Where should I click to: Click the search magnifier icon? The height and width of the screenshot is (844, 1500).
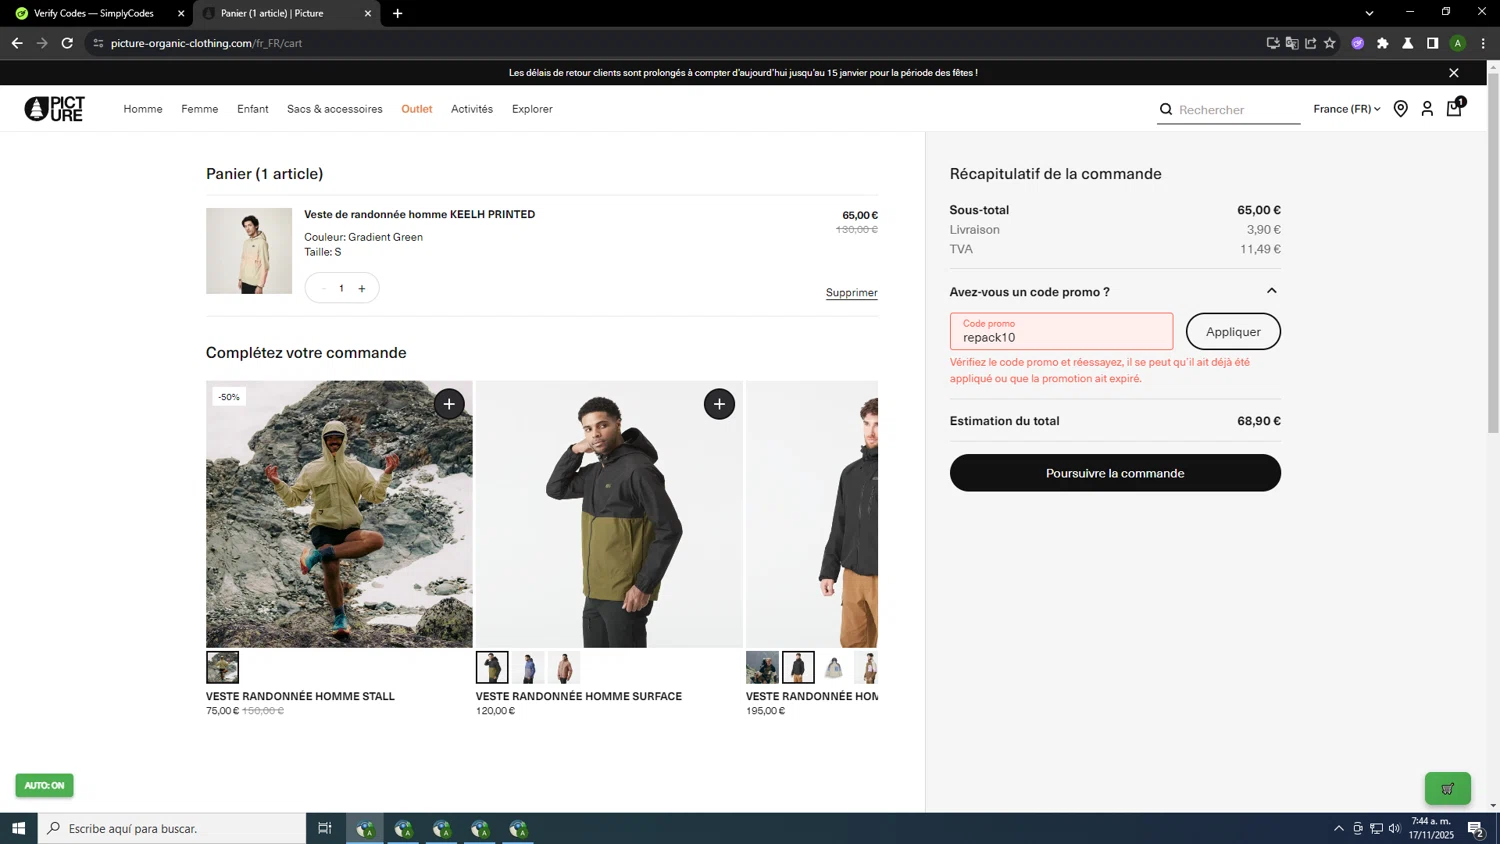1166,109
